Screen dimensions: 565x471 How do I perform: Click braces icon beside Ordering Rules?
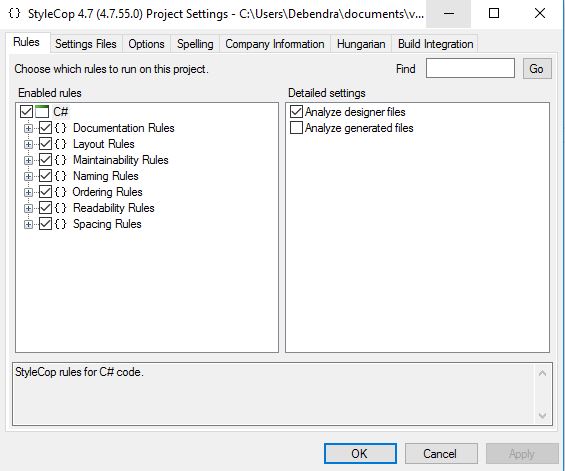pyautogui.click(x=61, y=192)
